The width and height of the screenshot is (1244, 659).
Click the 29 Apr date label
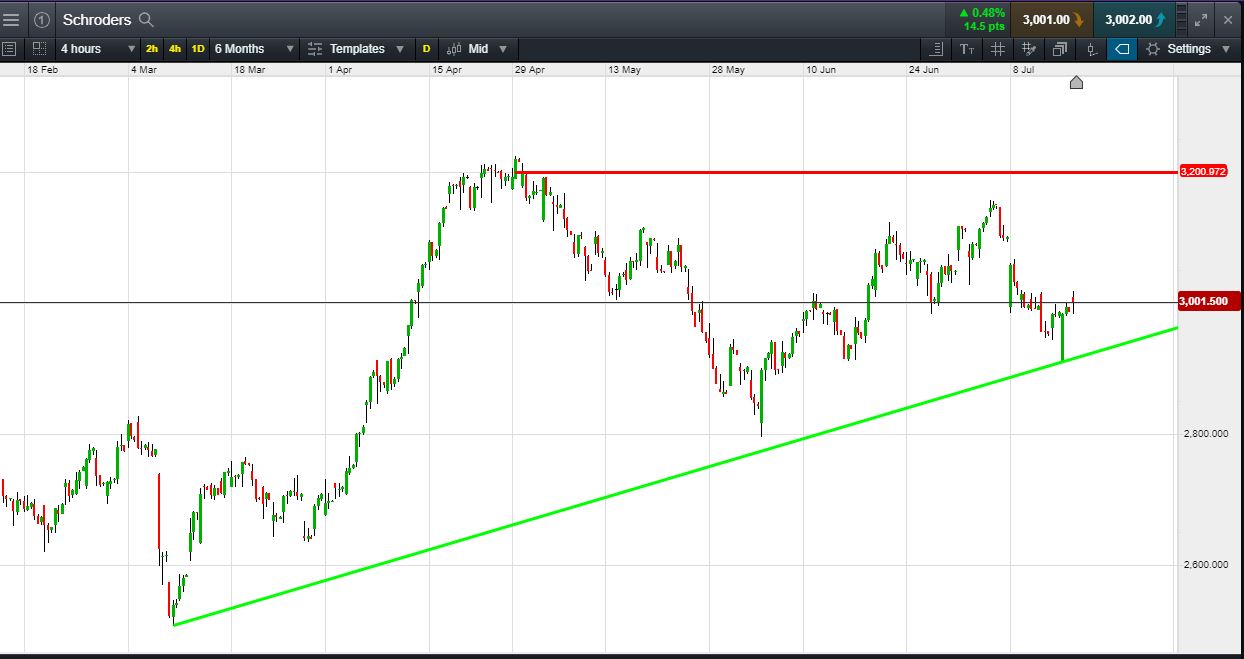point(529,70)
